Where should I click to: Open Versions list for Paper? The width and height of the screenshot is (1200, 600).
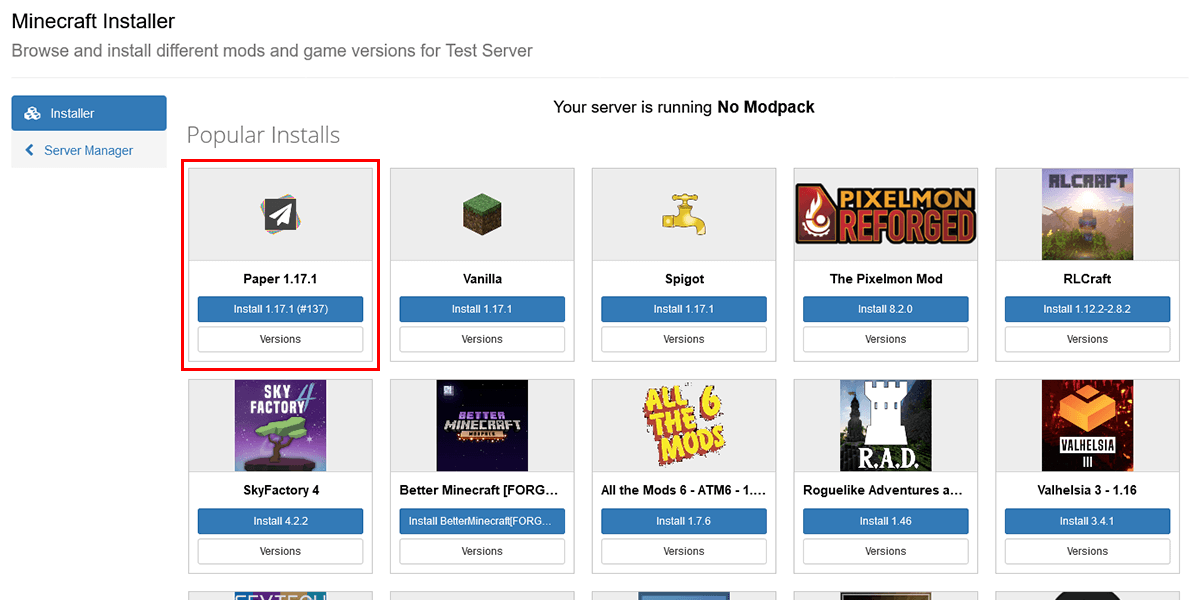coord(280,339)
